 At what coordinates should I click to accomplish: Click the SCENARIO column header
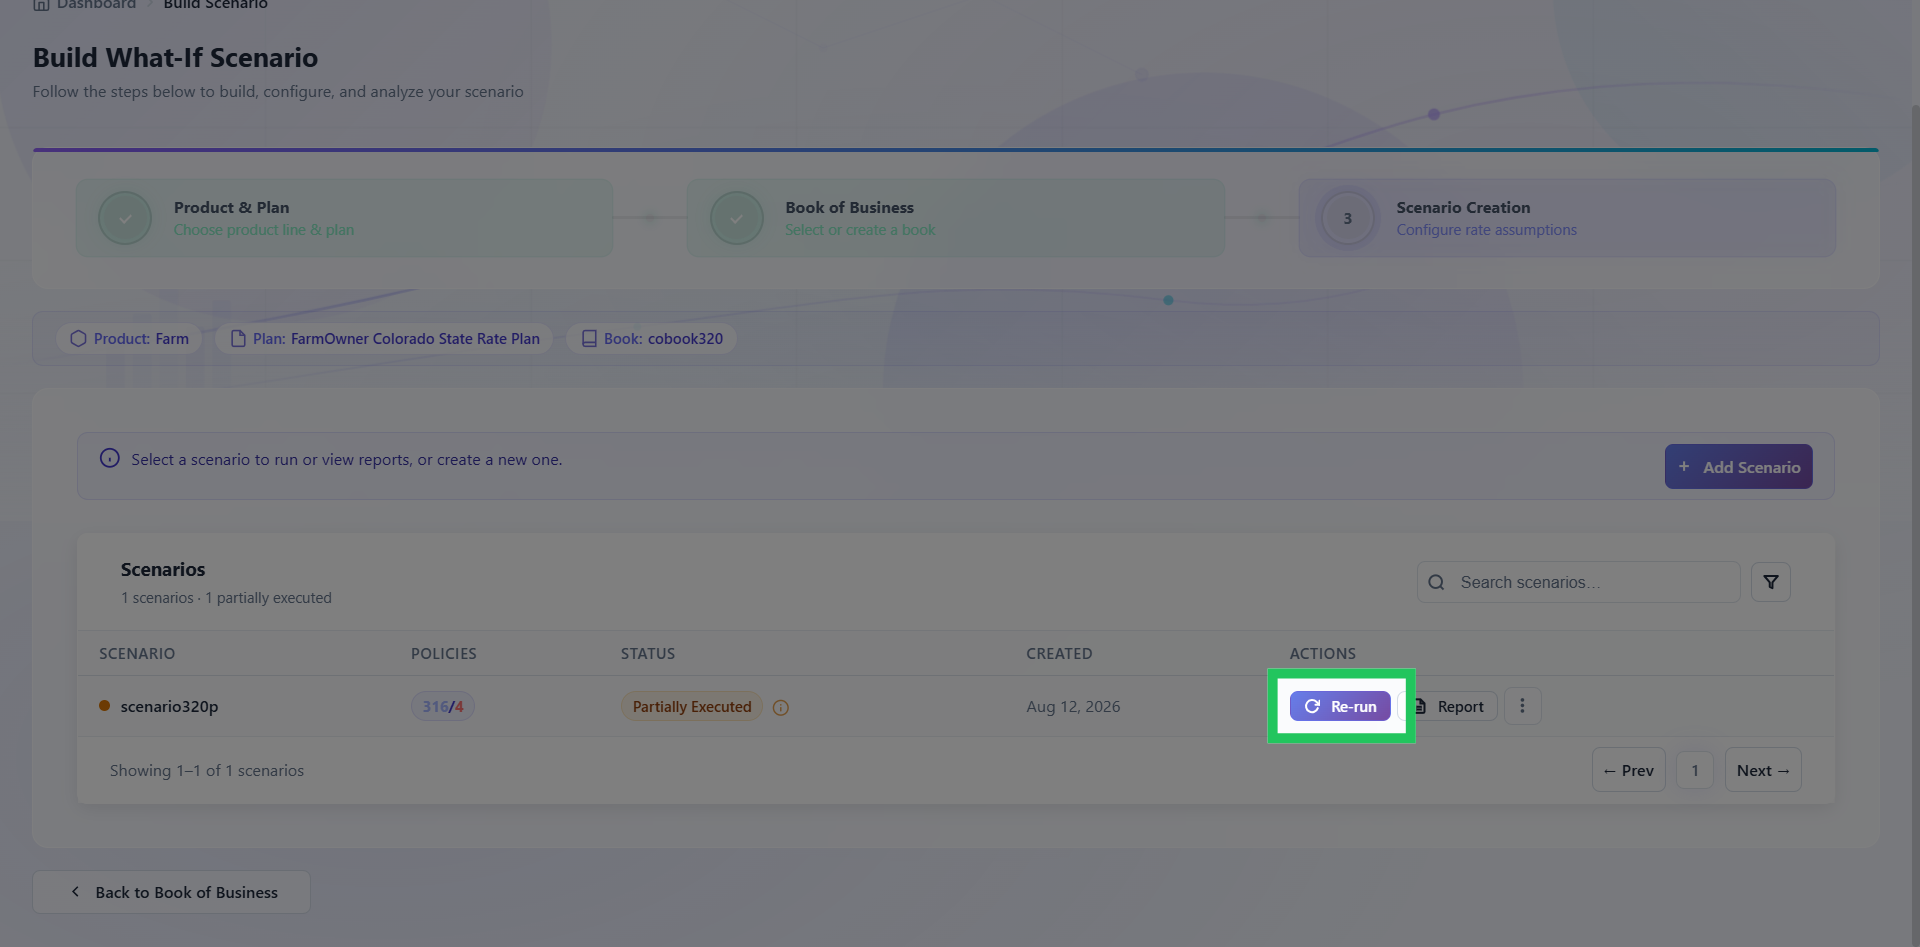pos(137,654)
